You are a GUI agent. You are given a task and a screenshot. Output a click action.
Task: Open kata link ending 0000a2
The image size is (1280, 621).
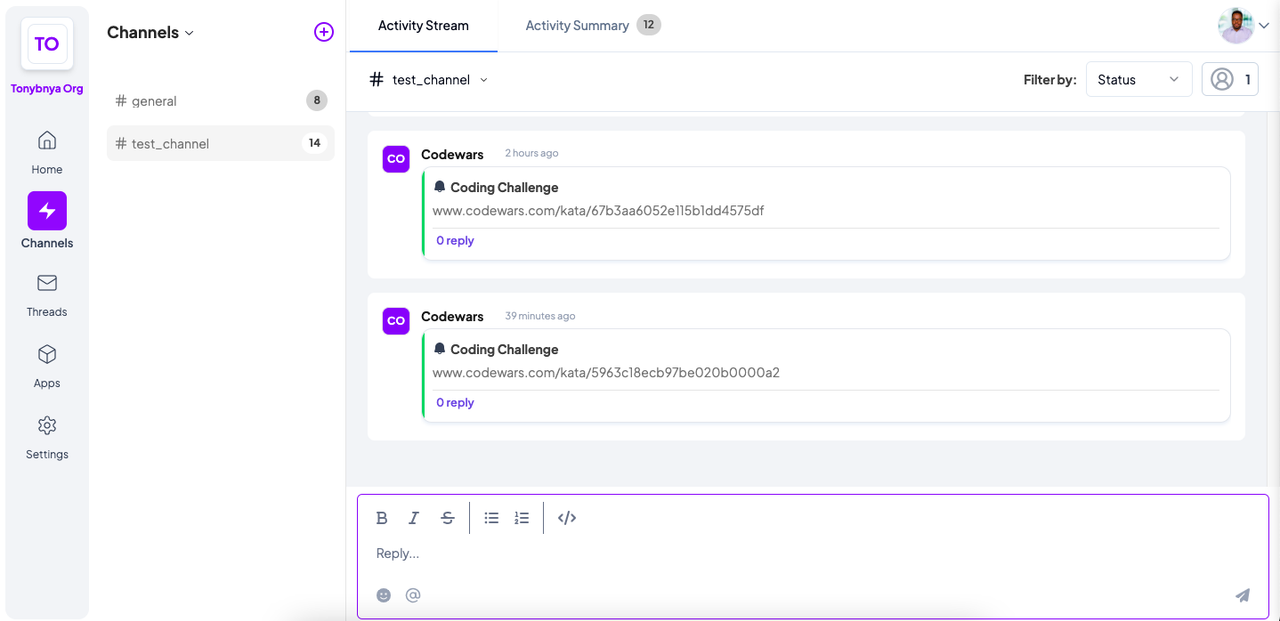[606, 373]
